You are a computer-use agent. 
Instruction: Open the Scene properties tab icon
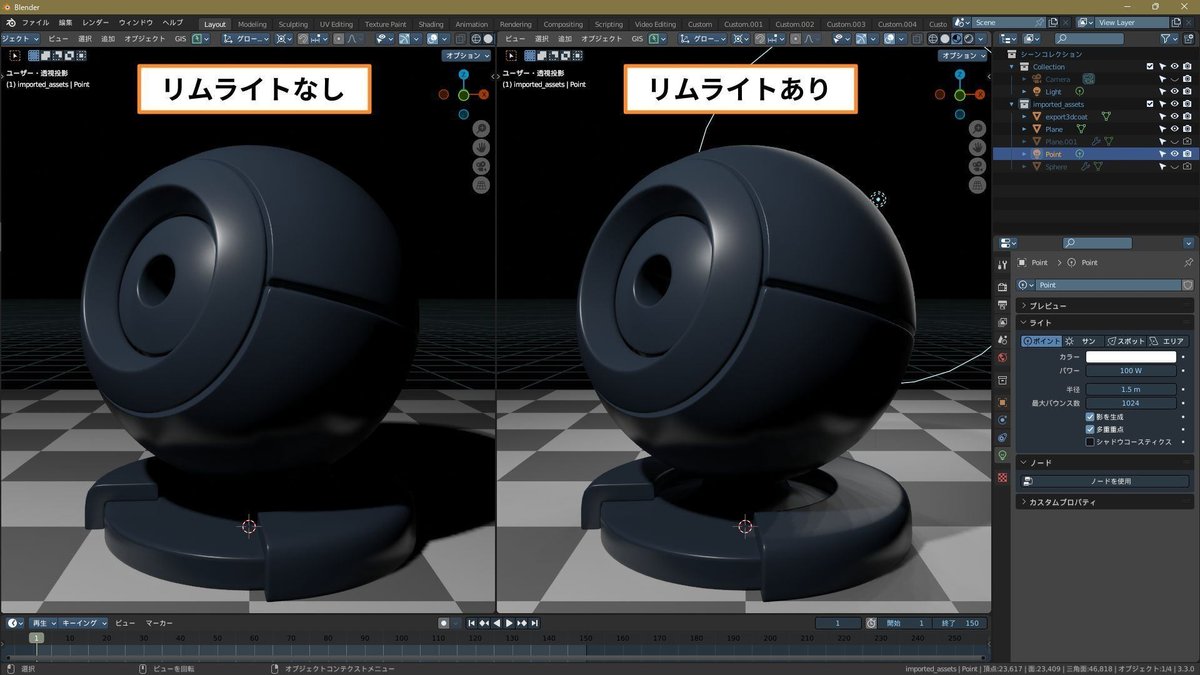pyautogui.click(x=1003, y=340)
